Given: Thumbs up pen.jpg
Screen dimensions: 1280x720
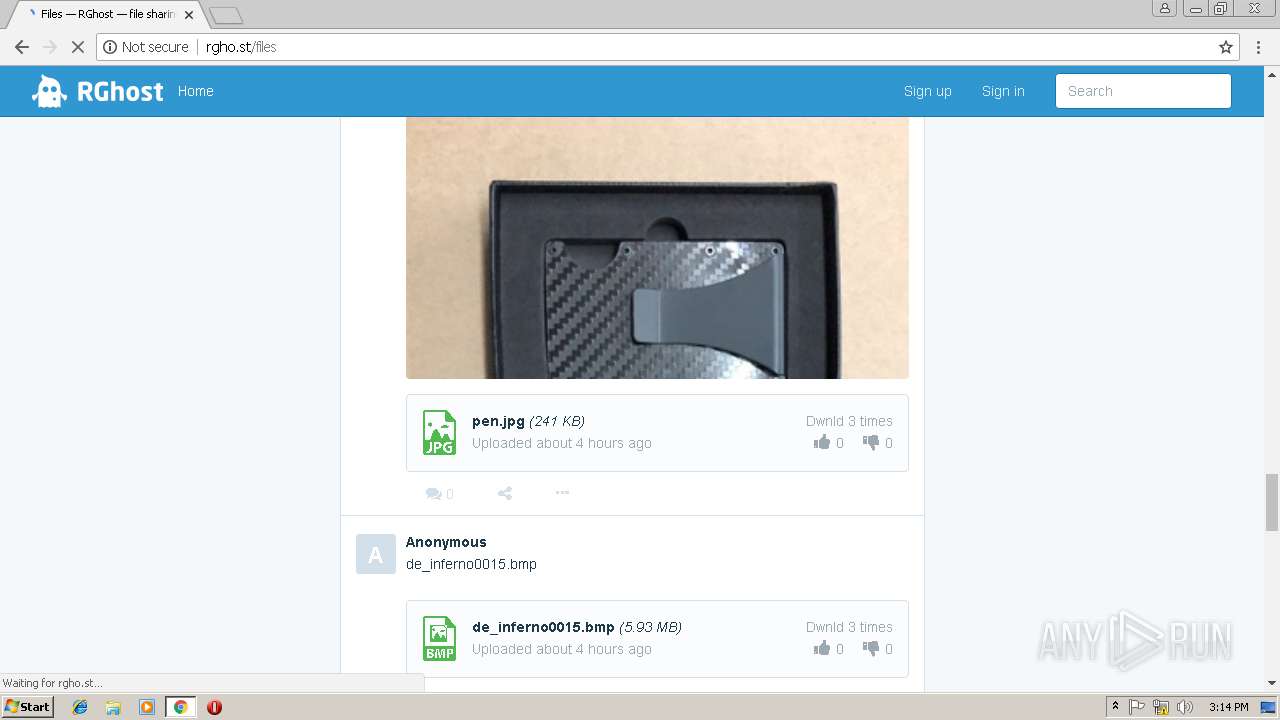Looking at the screenshot, I should (822, 442).
